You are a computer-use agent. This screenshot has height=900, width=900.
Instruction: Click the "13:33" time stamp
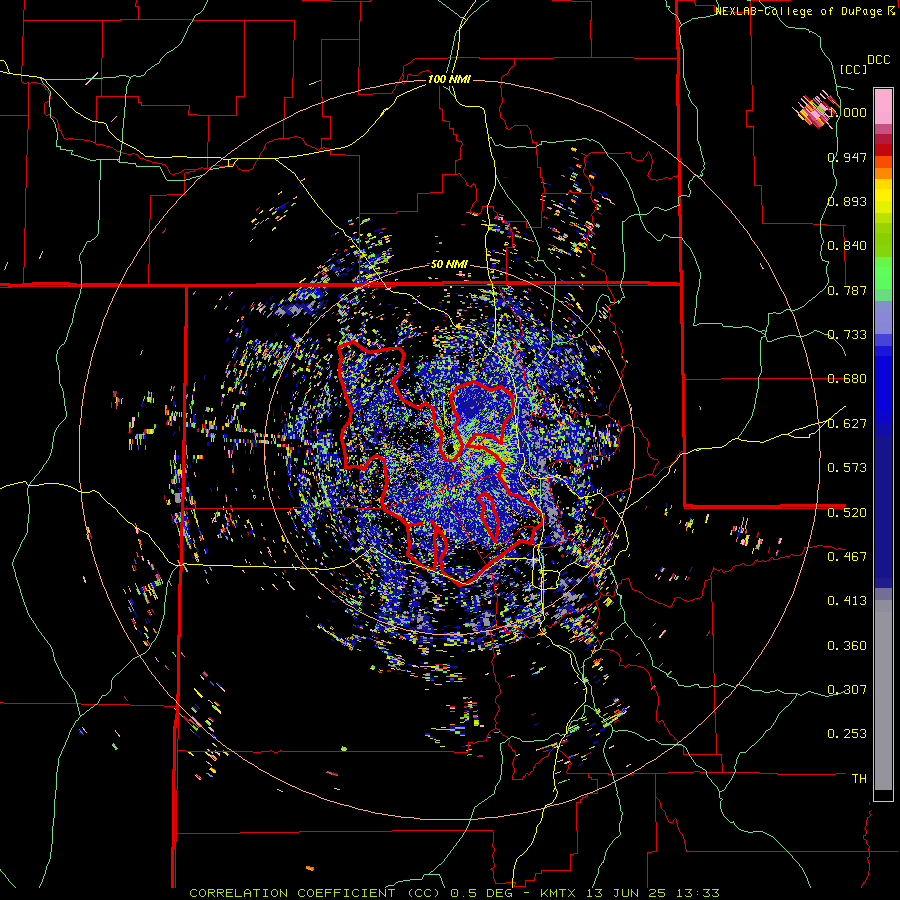[698, 893]
